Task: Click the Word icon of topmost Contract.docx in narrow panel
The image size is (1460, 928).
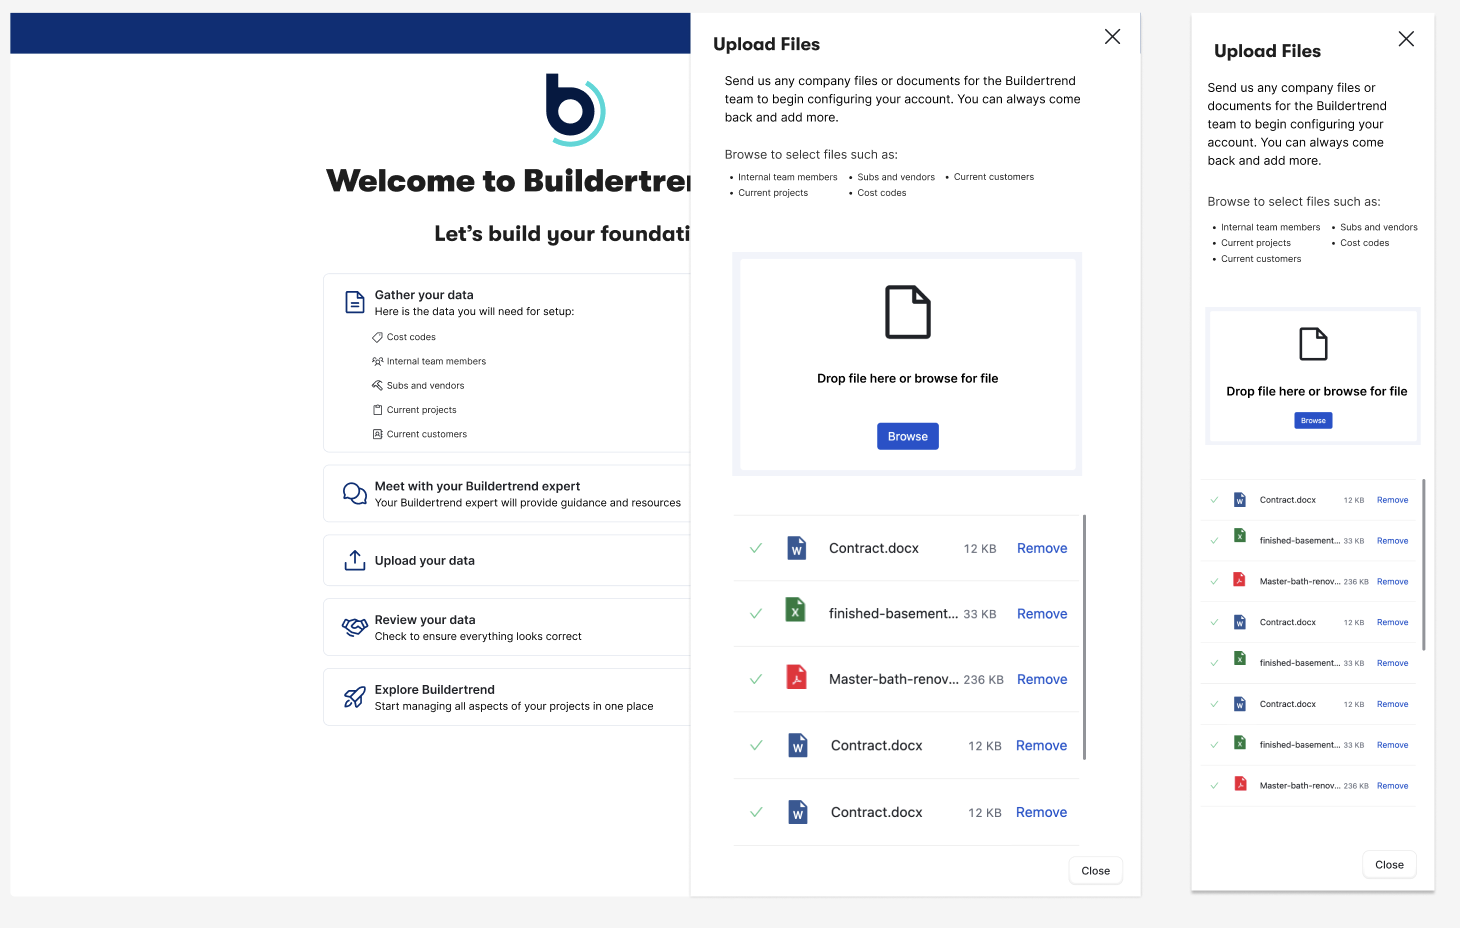Action: pos(1239,499)
